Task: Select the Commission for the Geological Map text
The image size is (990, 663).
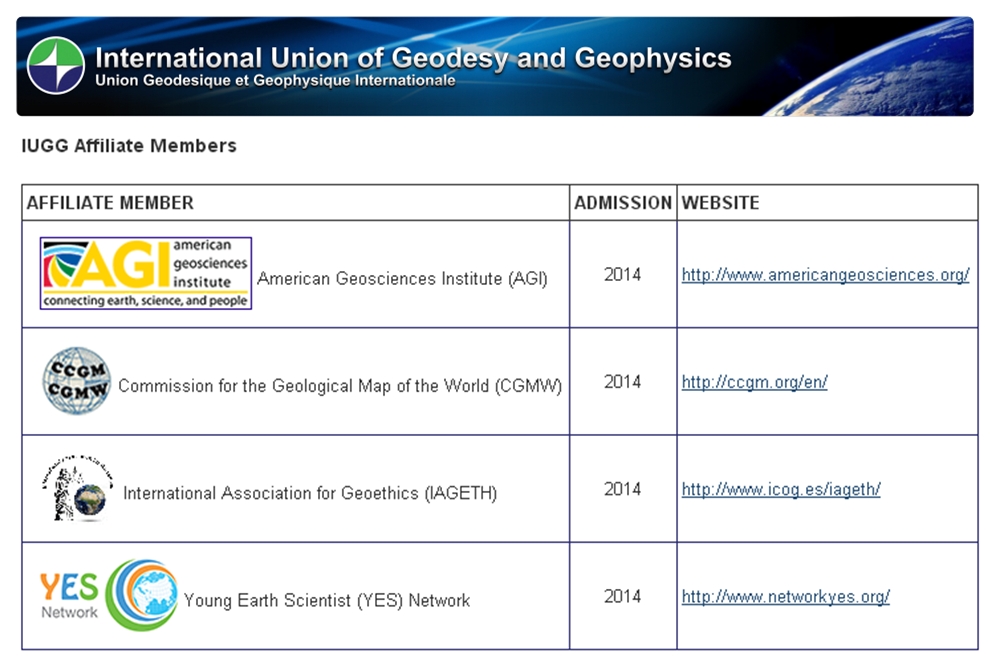Action: (x=340, y=386)
